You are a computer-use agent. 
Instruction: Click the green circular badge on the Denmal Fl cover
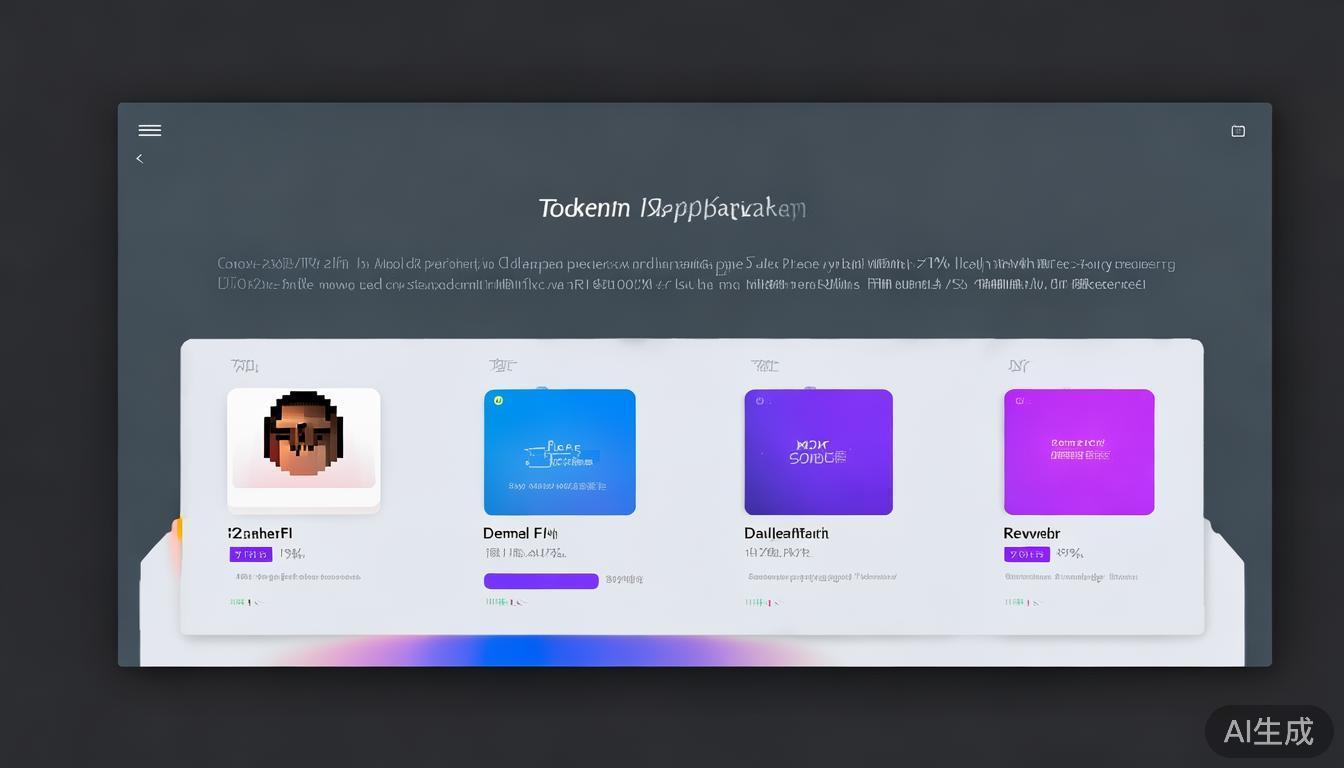point(498,400)
